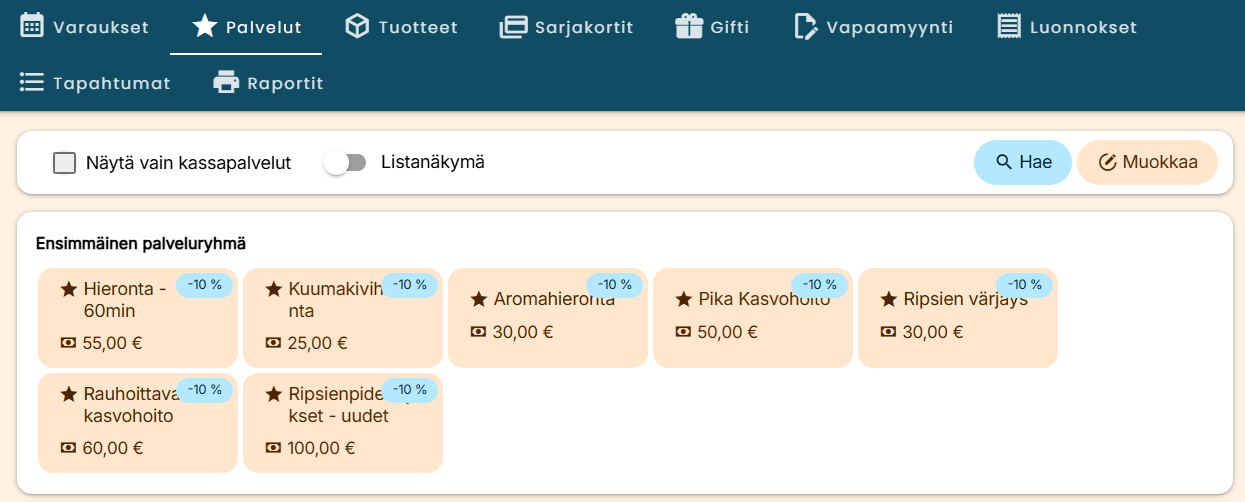Screen dimensions: 1245x502
Task: Open the Palvelut tab
Action: click(x=246, y=27)
